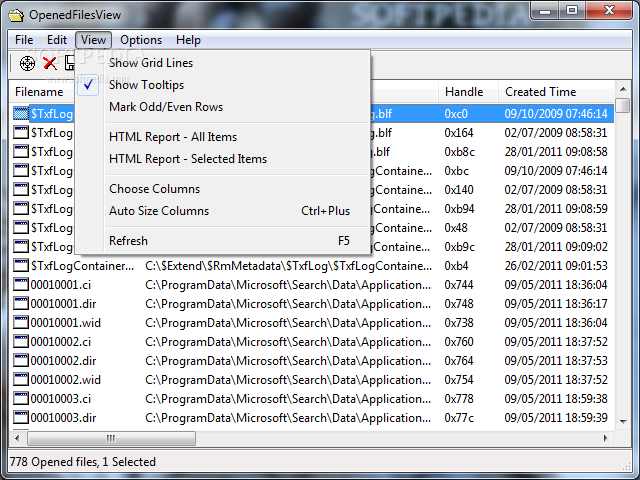Click created time 28/01/2011 09:09:02
Viewport: 640px width, 480px height.
(x=556, y=247)
